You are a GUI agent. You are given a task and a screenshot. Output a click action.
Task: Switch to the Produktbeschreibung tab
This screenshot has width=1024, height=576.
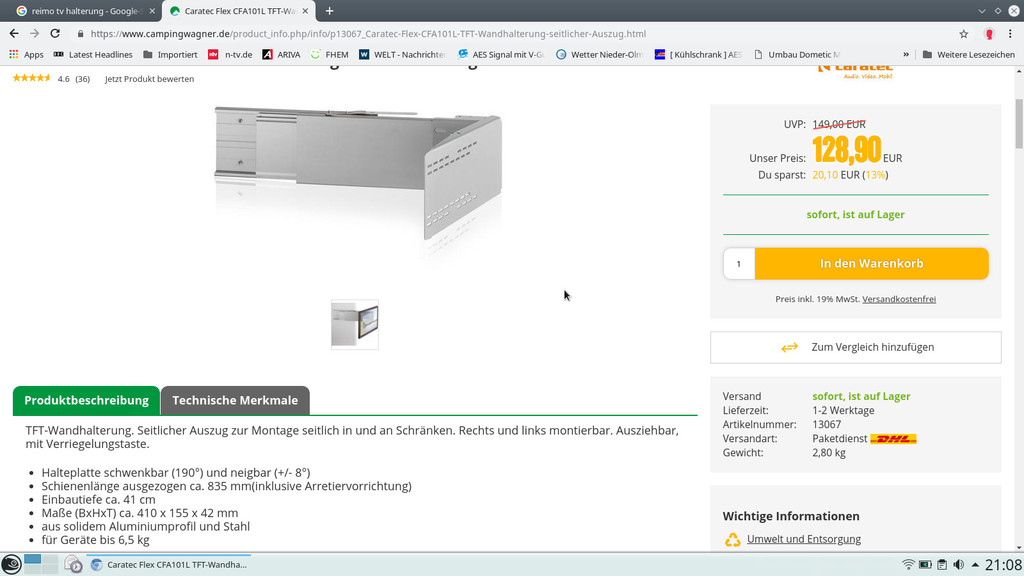click(86, 400)
